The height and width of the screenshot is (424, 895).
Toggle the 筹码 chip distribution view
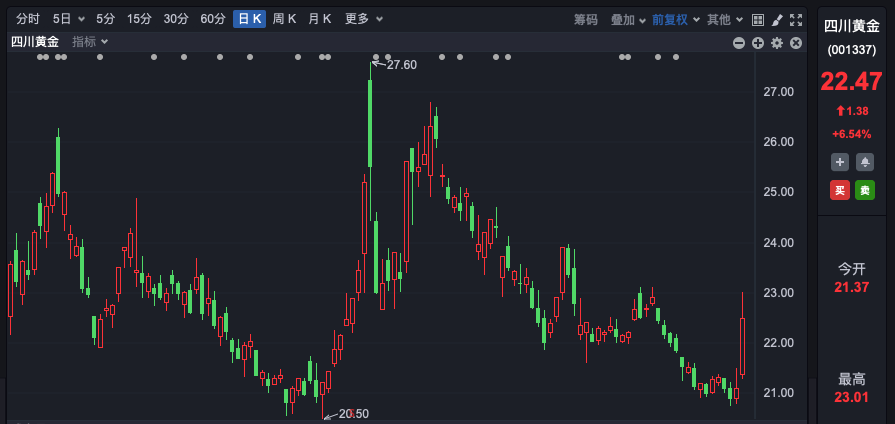(586, 19)
